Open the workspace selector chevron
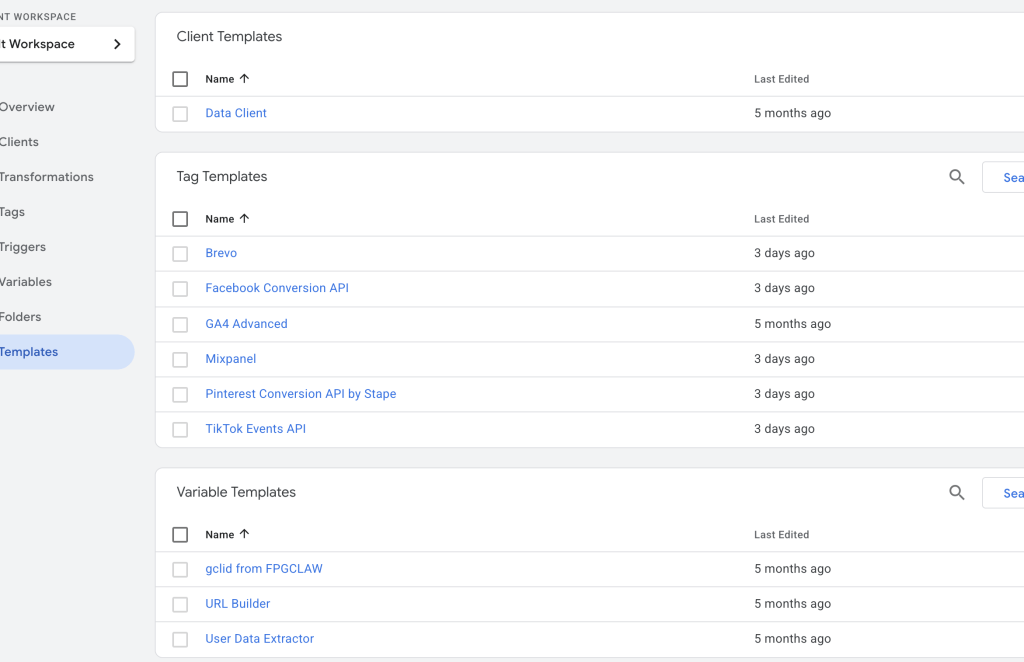The width and height of the screenshot is (1024, 662). pyautogui.click(x=118, y=44)
